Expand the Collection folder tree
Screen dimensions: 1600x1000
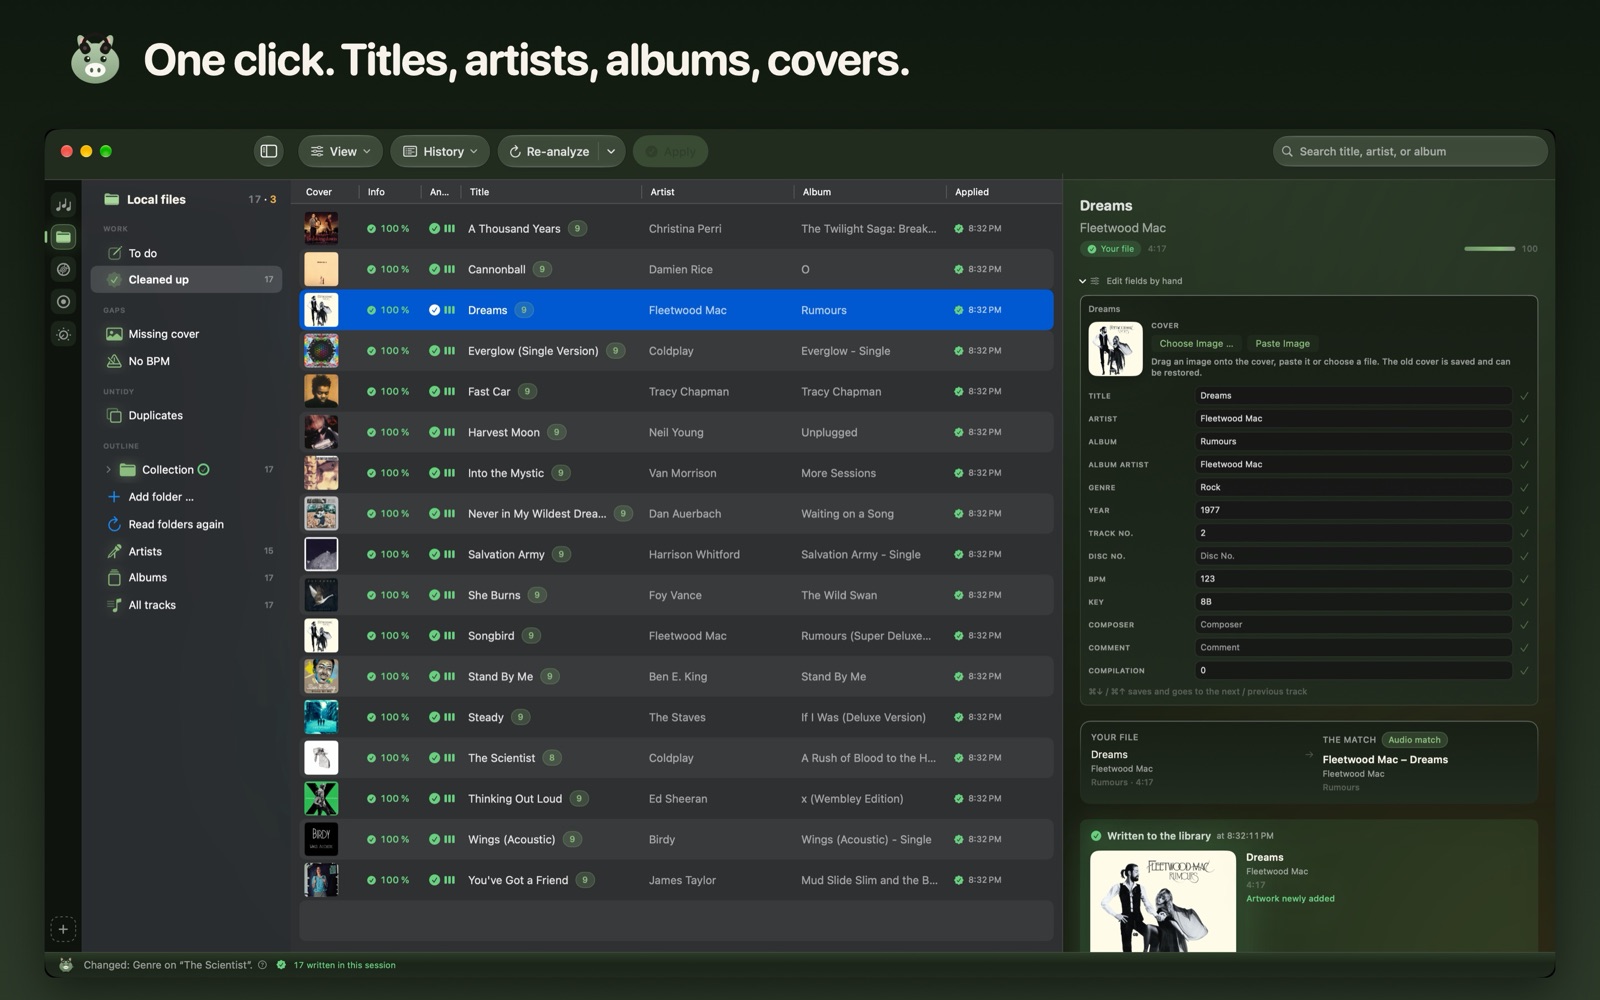click(x=108, y=470)
